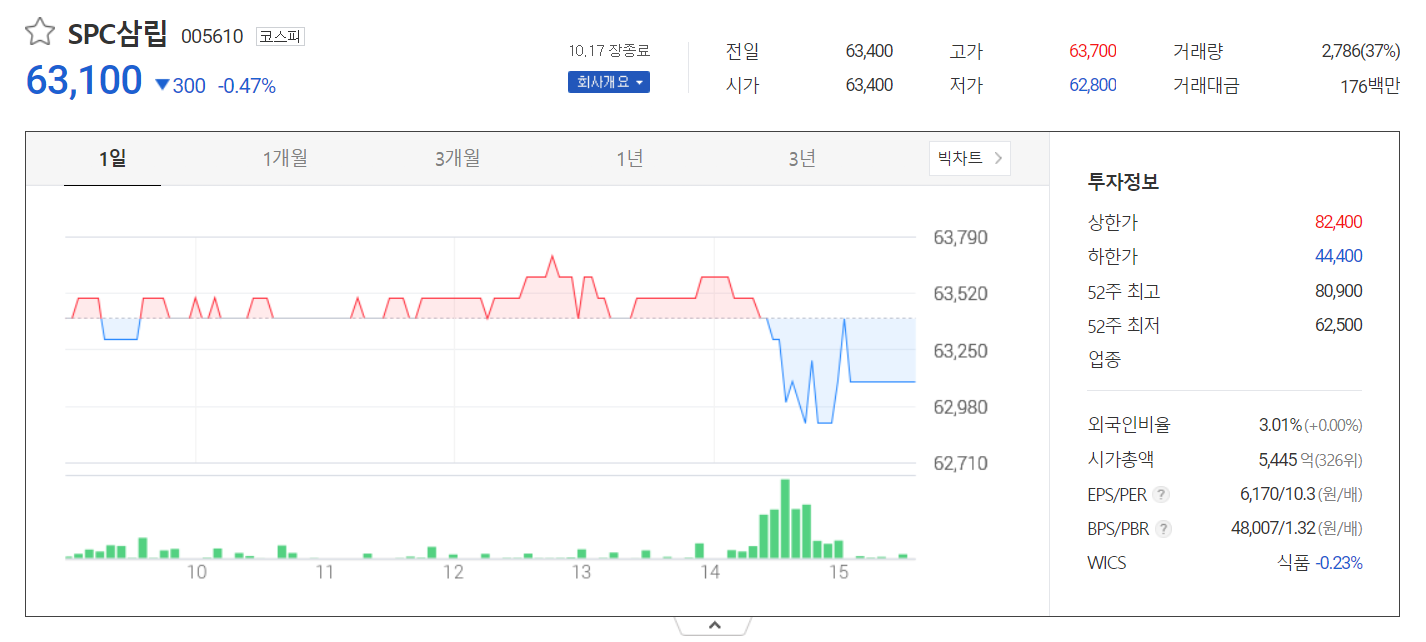Switch to the 3년 chart tab
Image resolution: width=1426 pixels, height=642 pixels.
pos(802,158)
